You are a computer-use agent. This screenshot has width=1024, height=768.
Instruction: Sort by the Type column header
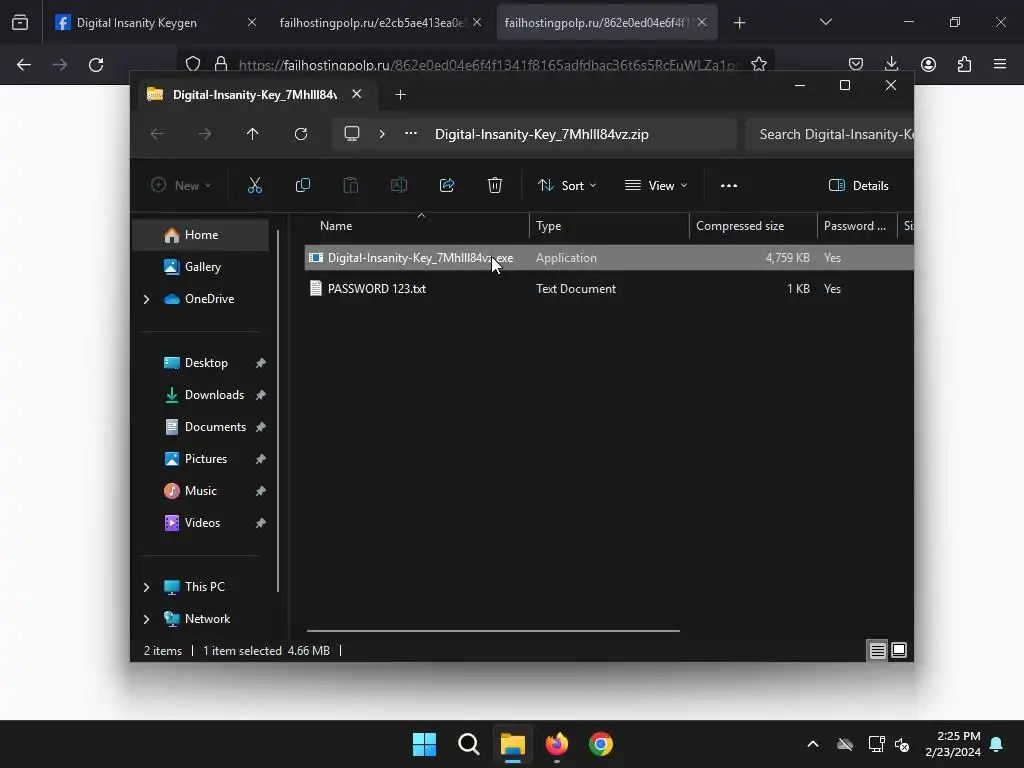click(609, 226)
